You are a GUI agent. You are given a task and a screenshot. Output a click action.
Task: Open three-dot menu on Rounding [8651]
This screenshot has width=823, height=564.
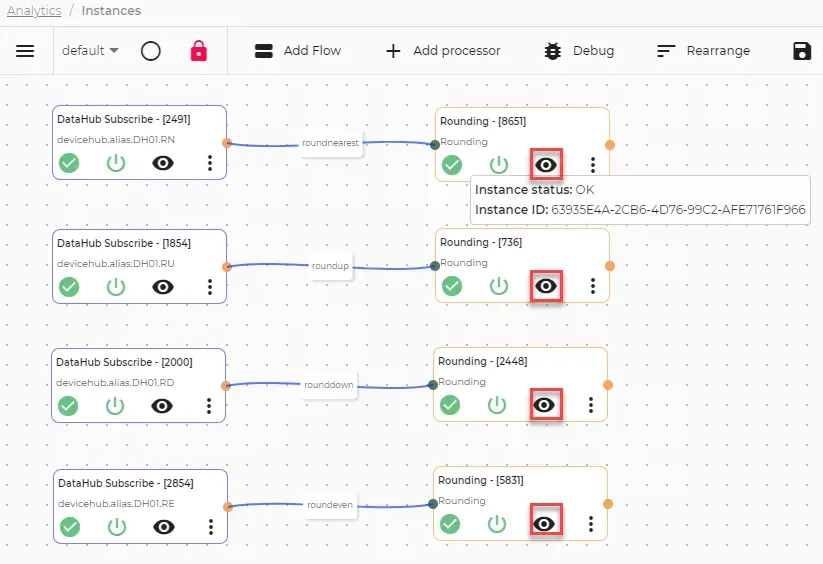(593, 165)
